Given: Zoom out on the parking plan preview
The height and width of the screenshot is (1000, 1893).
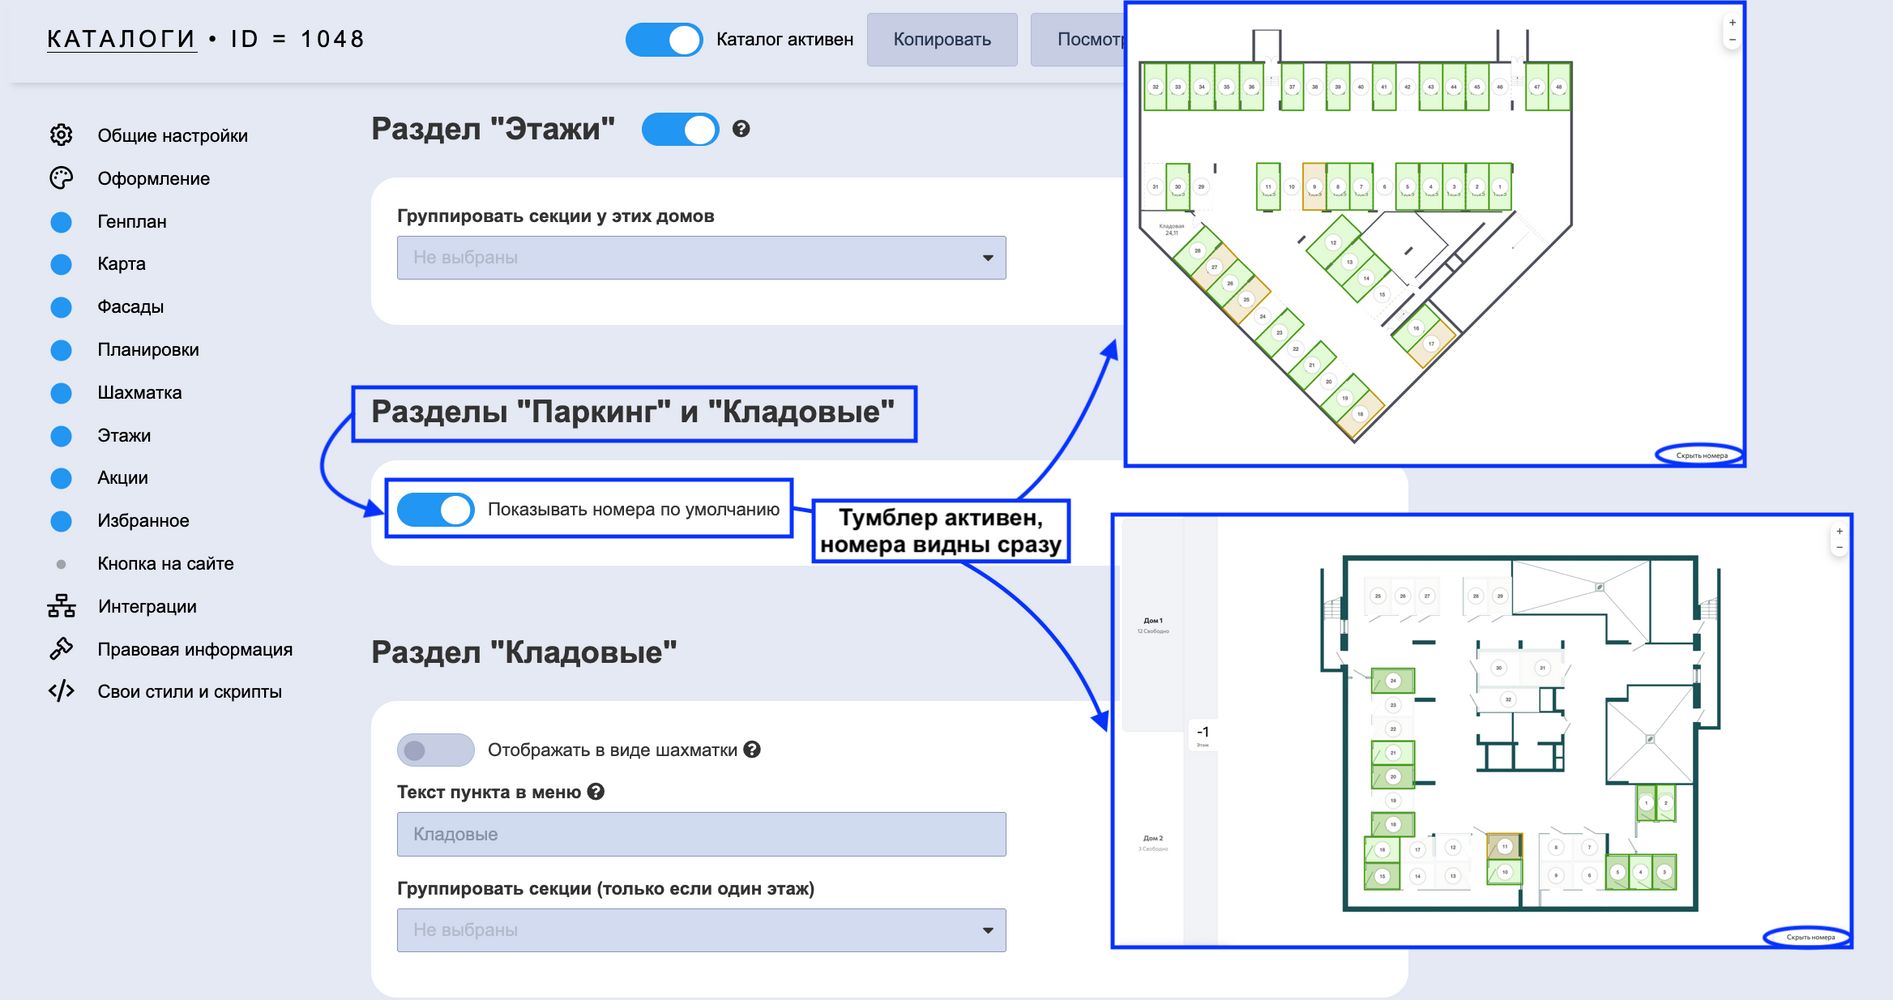Looking at the screenshot, I should coord(1732,40).
